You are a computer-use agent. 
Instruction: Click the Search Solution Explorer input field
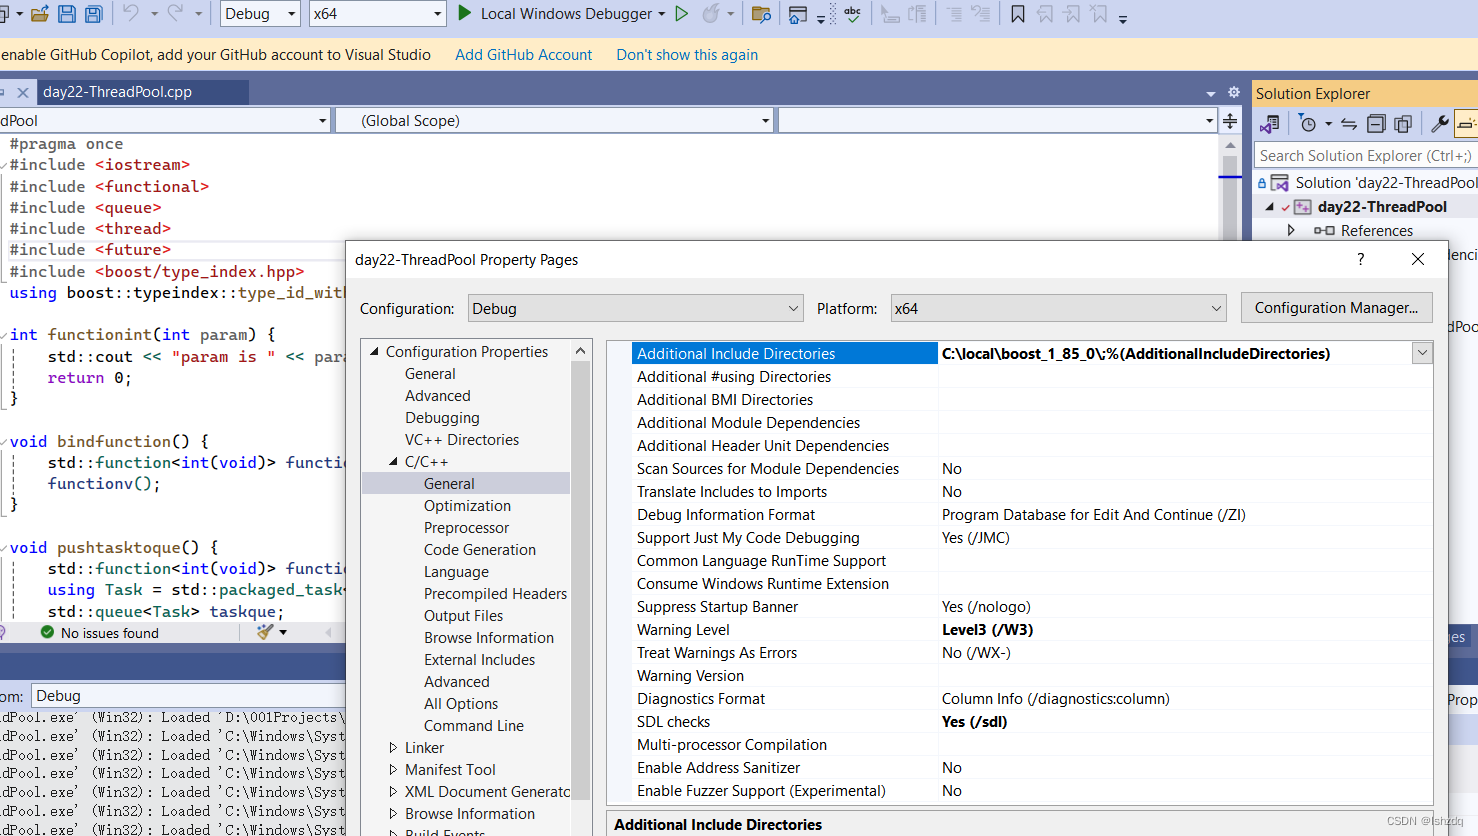(x=1365, y=155)
